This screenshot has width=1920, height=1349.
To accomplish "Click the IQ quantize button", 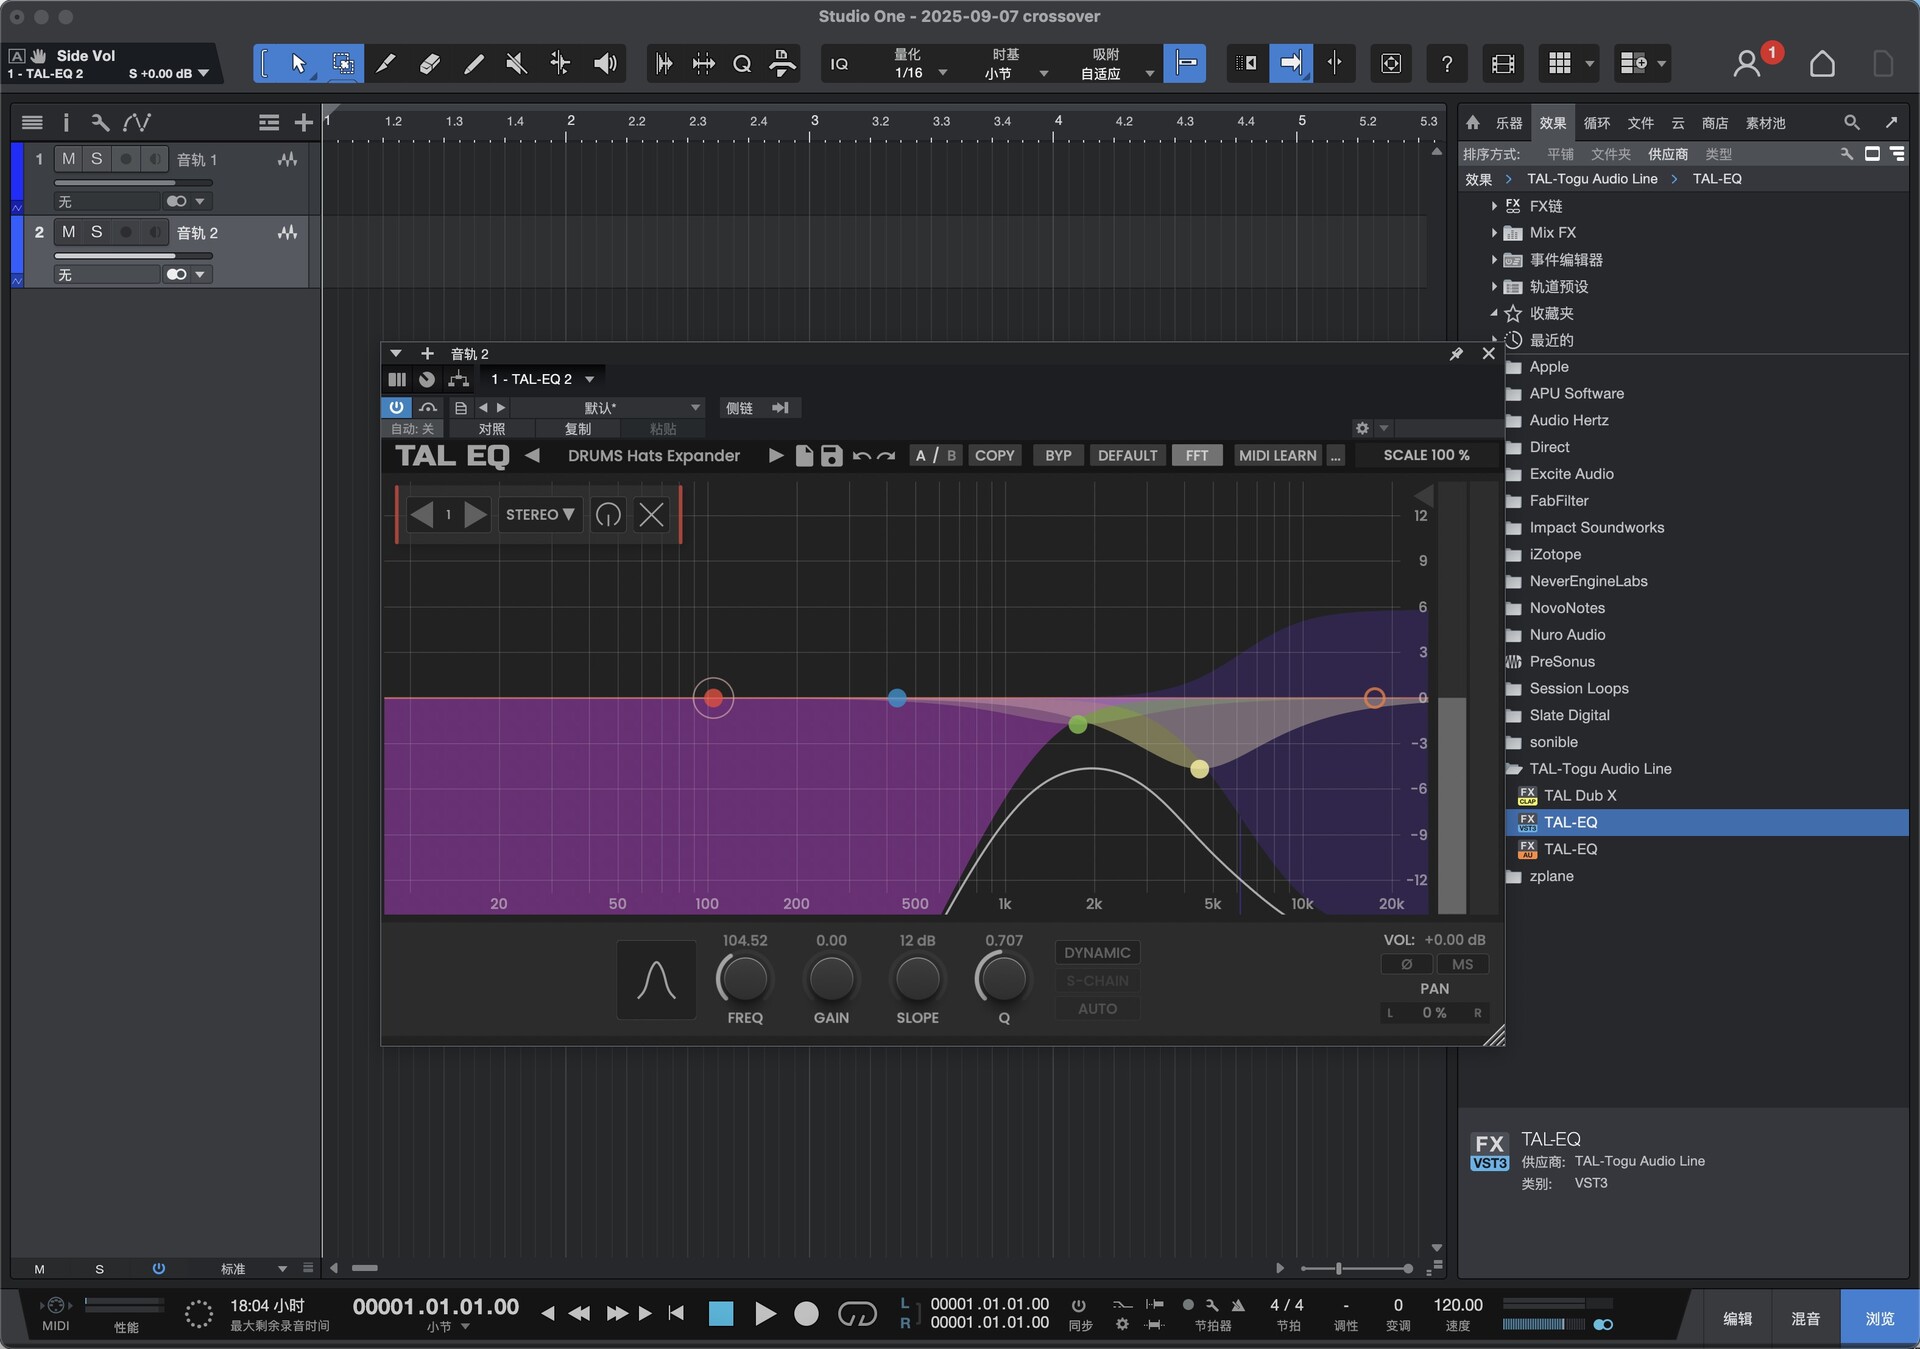I will pyautogui.click(x=839, y=64).
